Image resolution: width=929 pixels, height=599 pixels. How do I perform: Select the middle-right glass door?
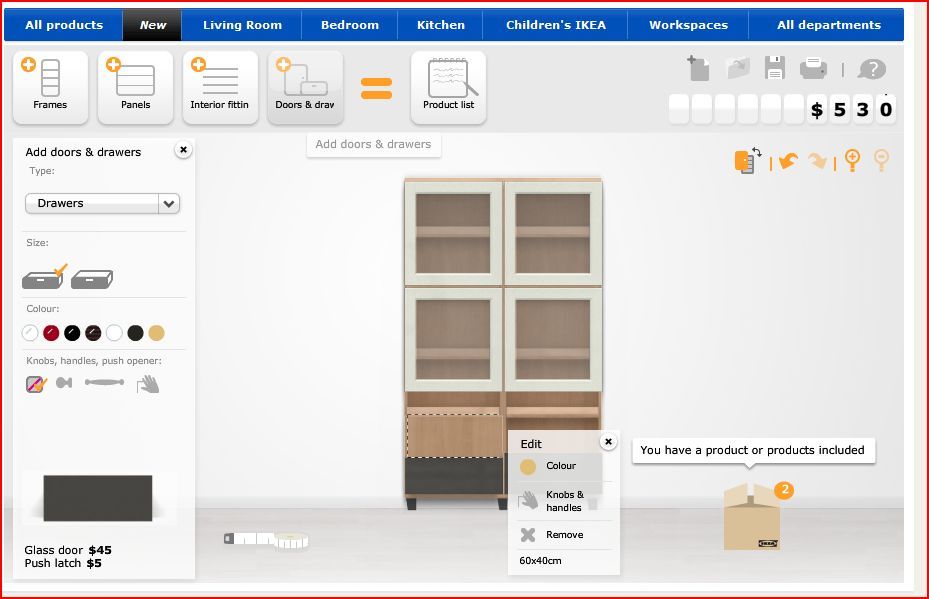coord(553,339)
